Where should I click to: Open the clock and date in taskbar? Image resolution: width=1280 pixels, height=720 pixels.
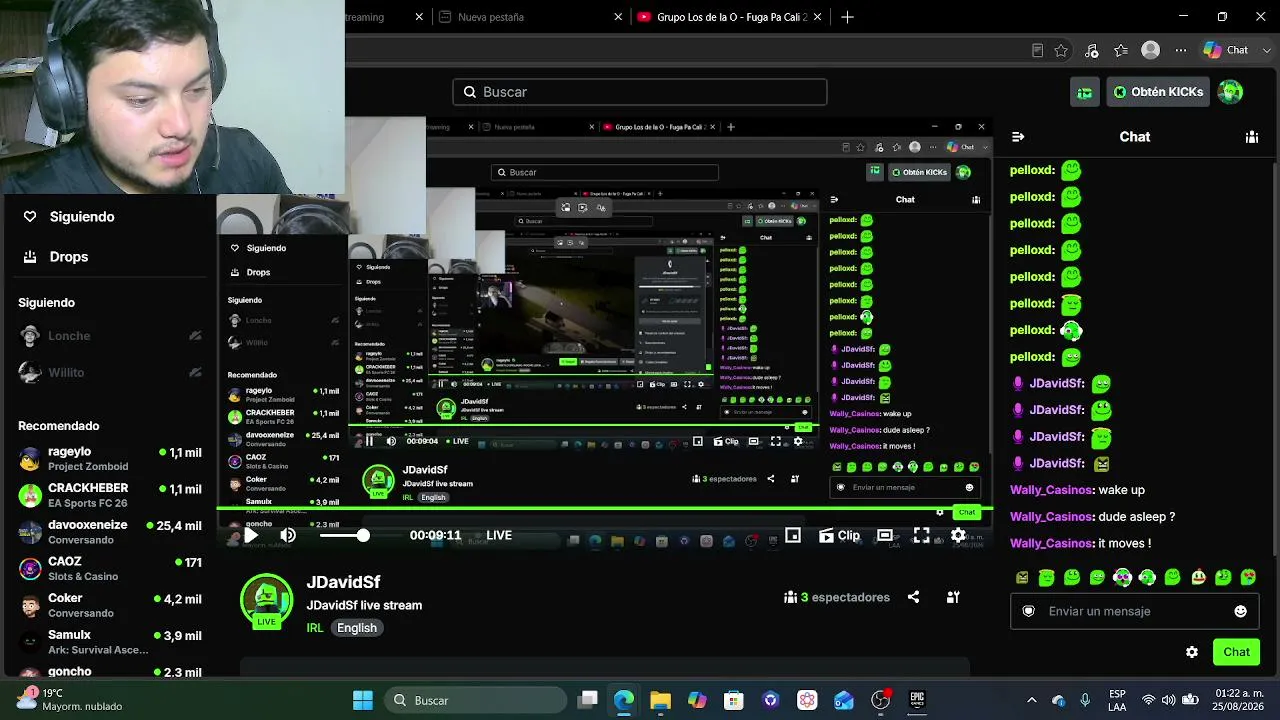pyautogui.click(x=1238, y=700)
